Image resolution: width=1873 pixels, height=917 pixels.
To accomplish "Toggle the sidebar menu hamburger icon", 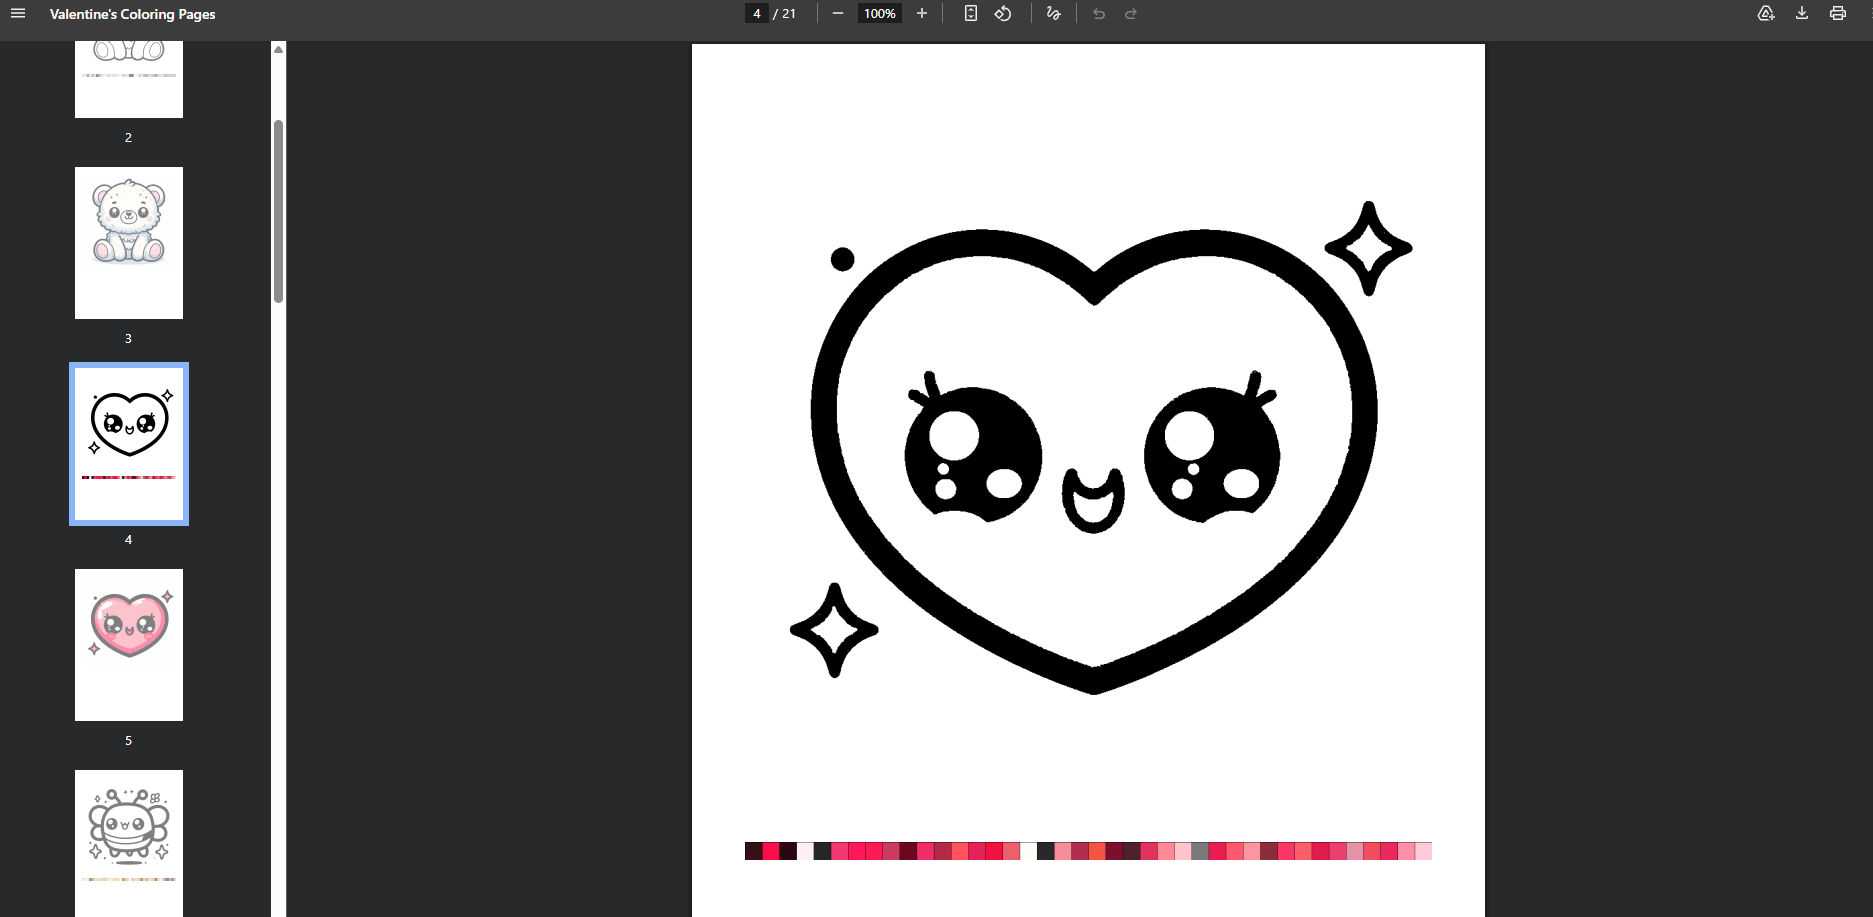I will pos(18,14).
